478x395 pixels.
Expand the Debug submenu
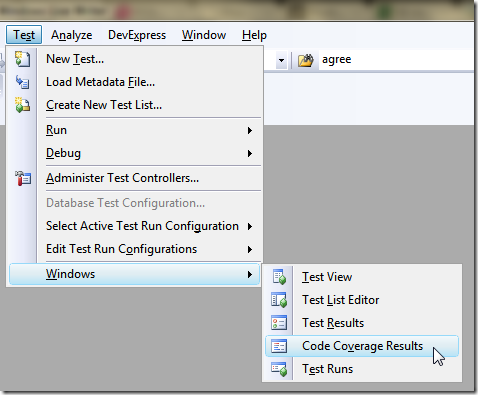pyautogui.click(x=135, y=153)
